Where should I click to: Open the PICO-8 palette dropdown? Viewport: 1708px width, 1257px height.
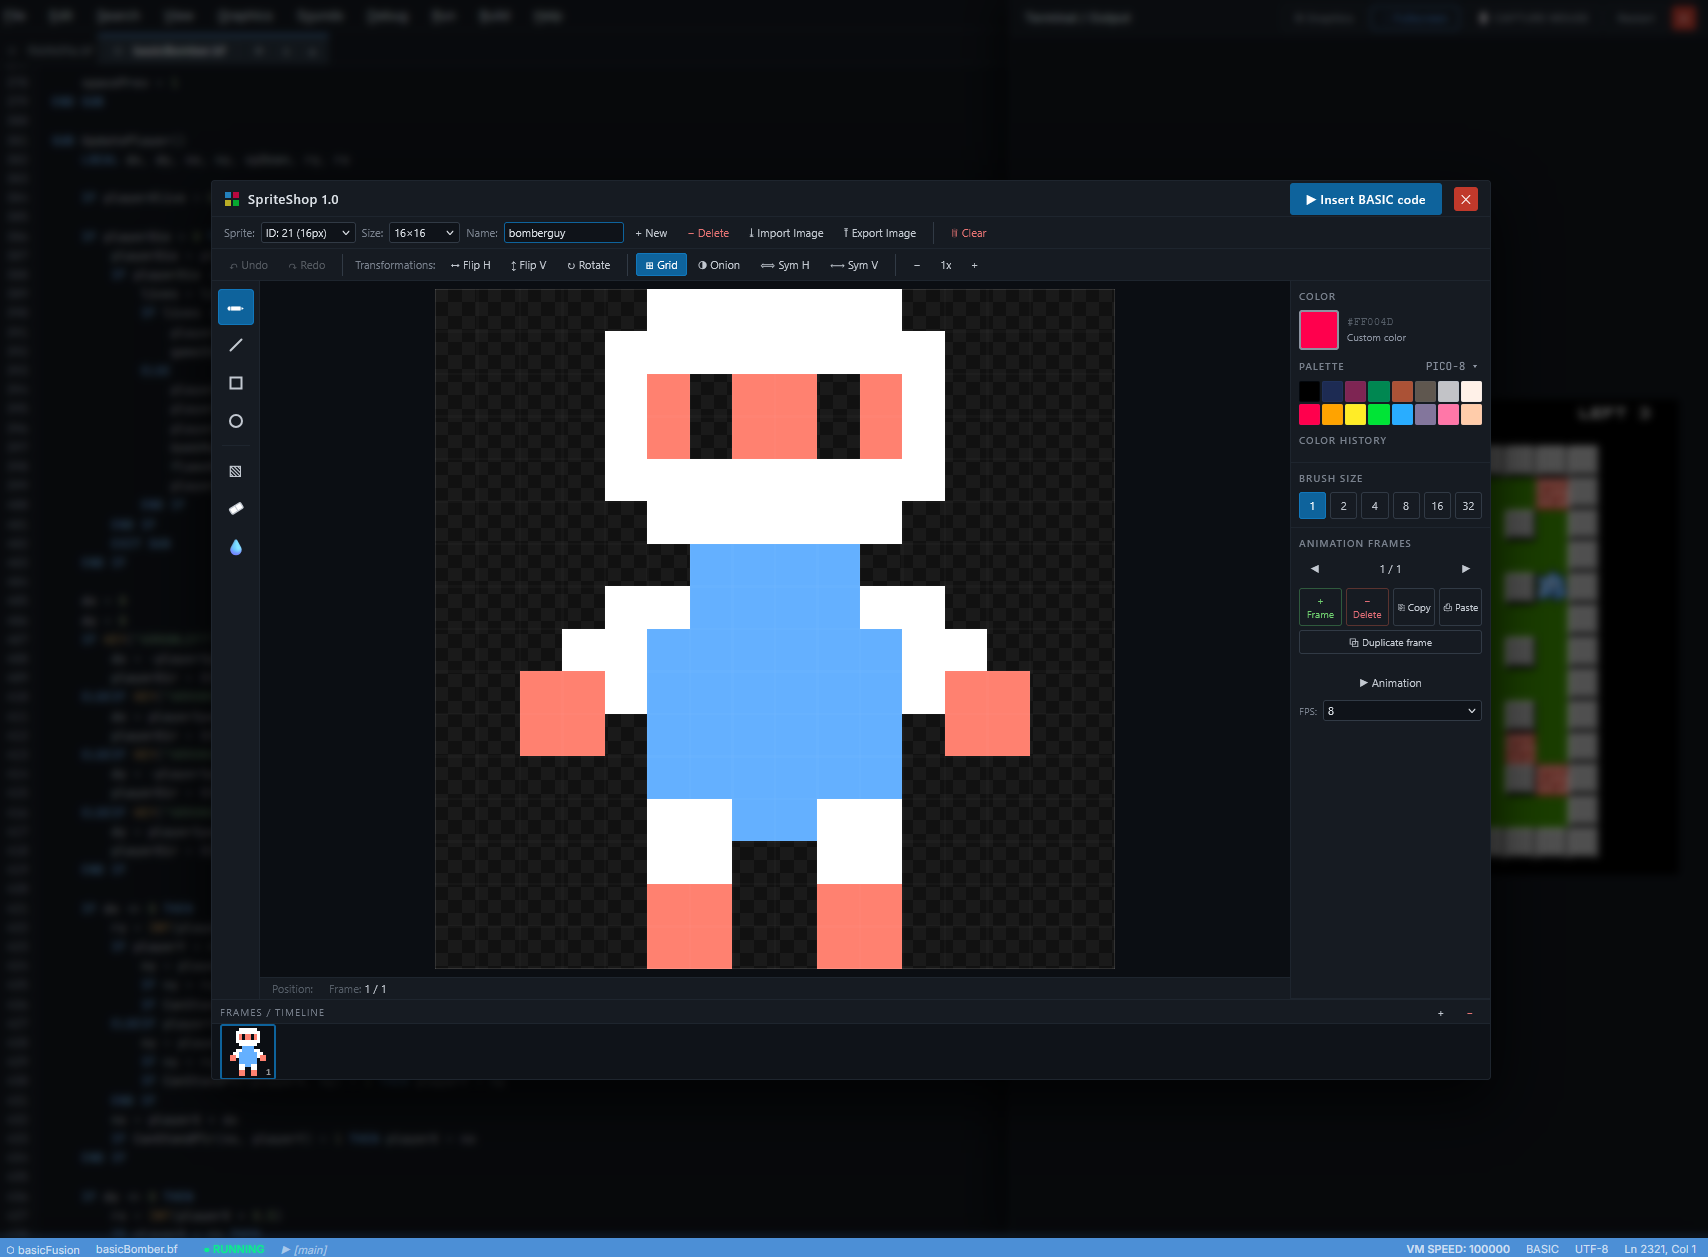pos(1451,366)
